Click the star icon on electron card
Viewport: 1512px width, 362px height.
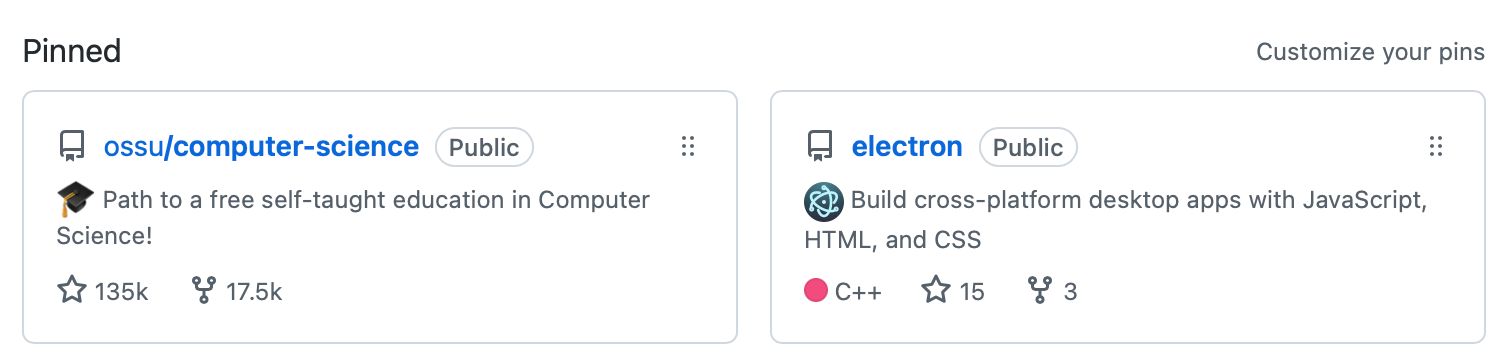pyautogui.click(x=936, y=291)
